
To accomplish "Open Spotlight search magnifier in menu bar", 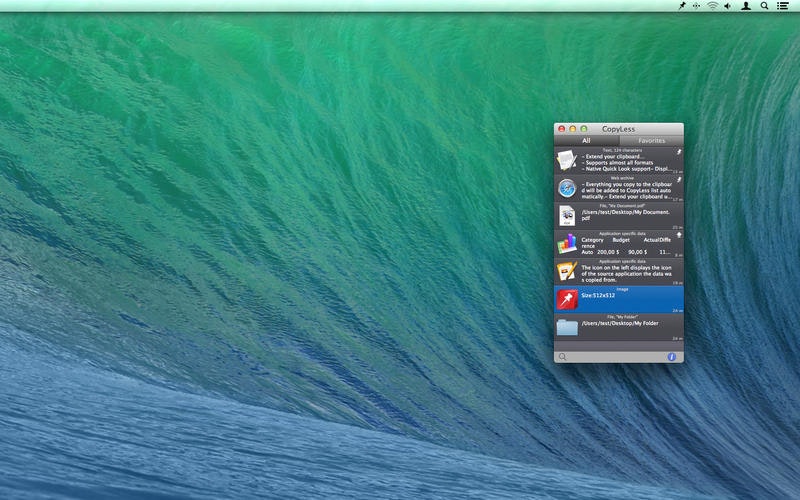I will pyautogui.click(x=765, y=6).
